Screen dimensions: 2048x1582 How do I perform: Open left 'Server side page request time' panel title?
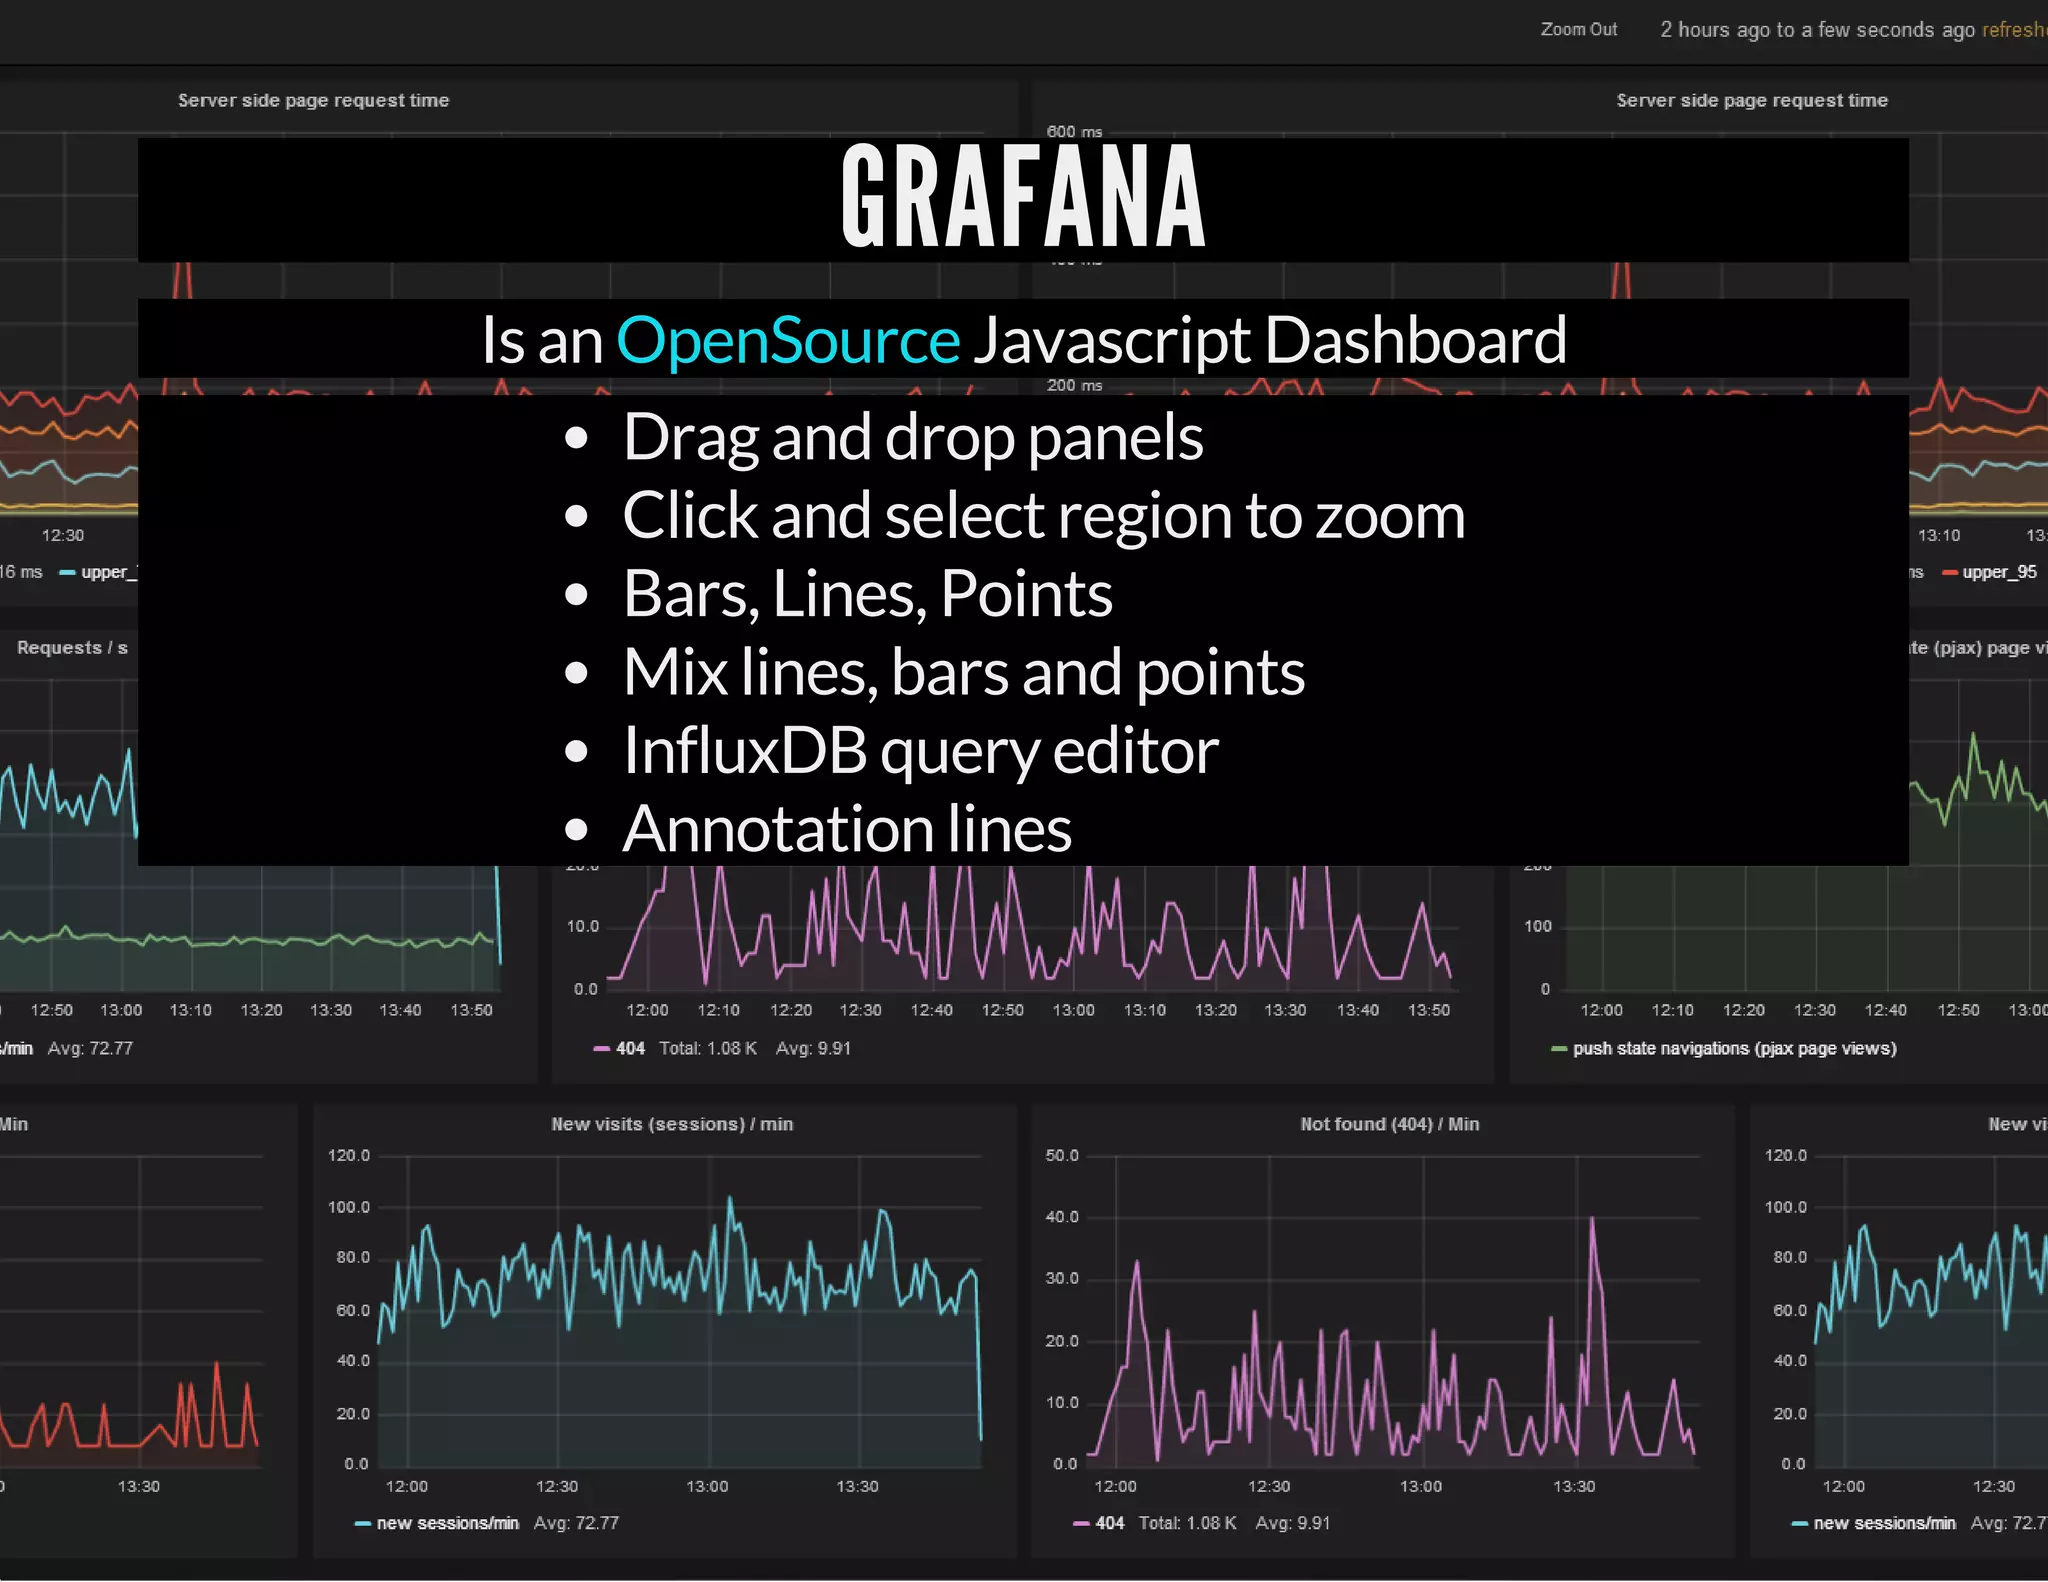(x=313, y=100)
